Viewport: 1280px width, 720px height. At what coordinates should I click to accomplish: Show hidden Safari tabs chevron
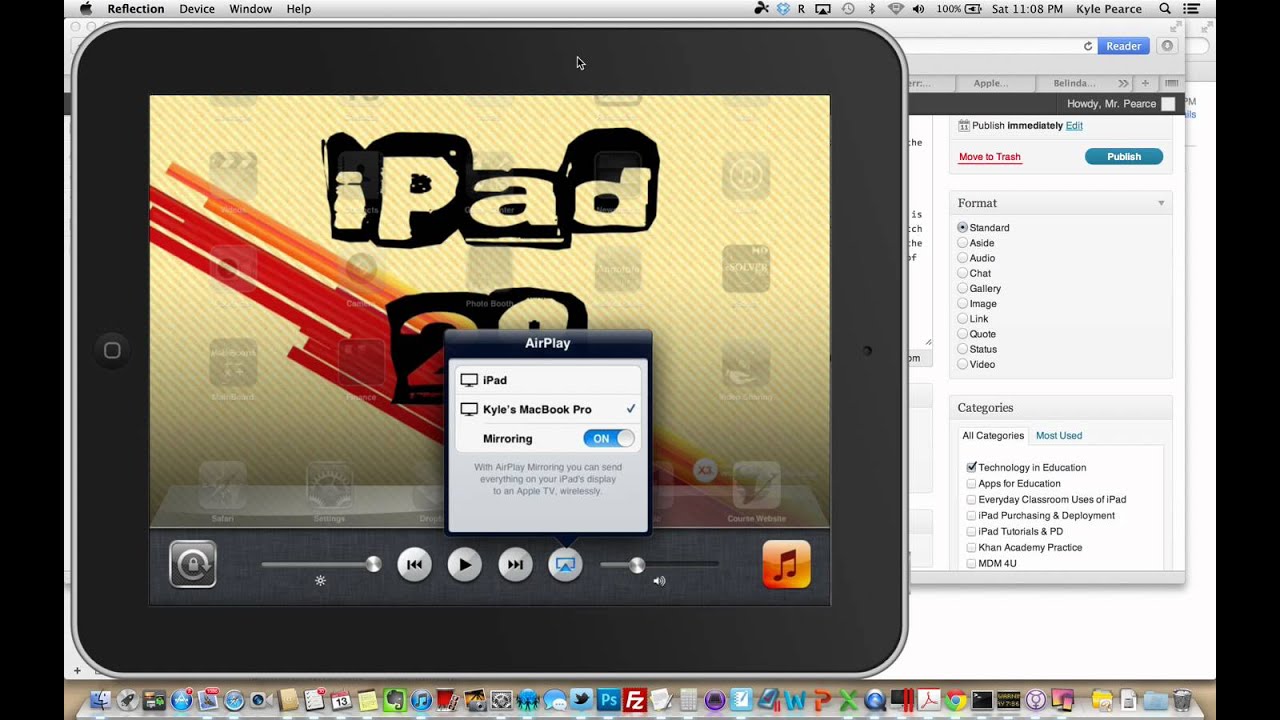click(1123, 83)
